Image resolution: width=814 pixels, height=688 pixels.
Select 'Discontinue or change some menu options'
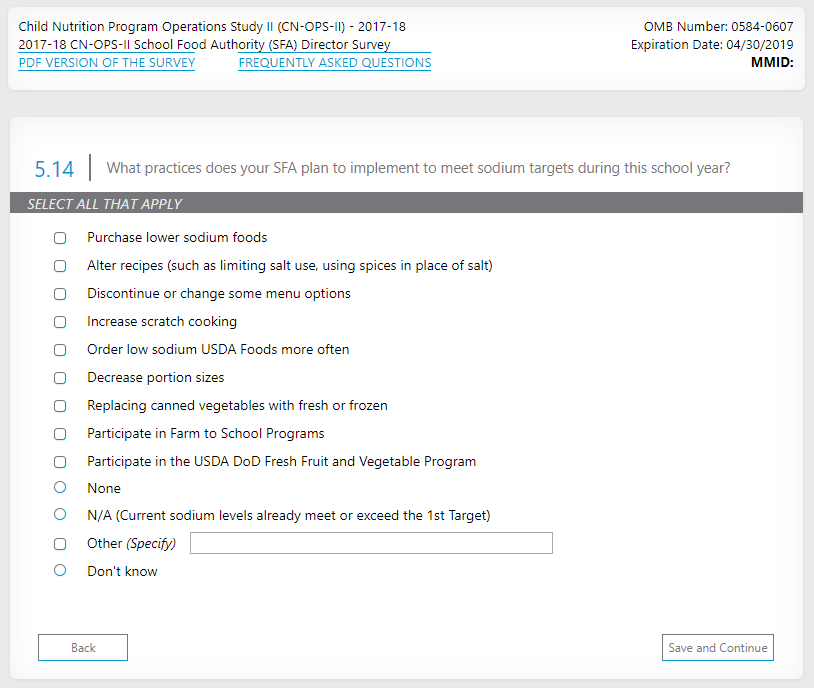point(60,294)
